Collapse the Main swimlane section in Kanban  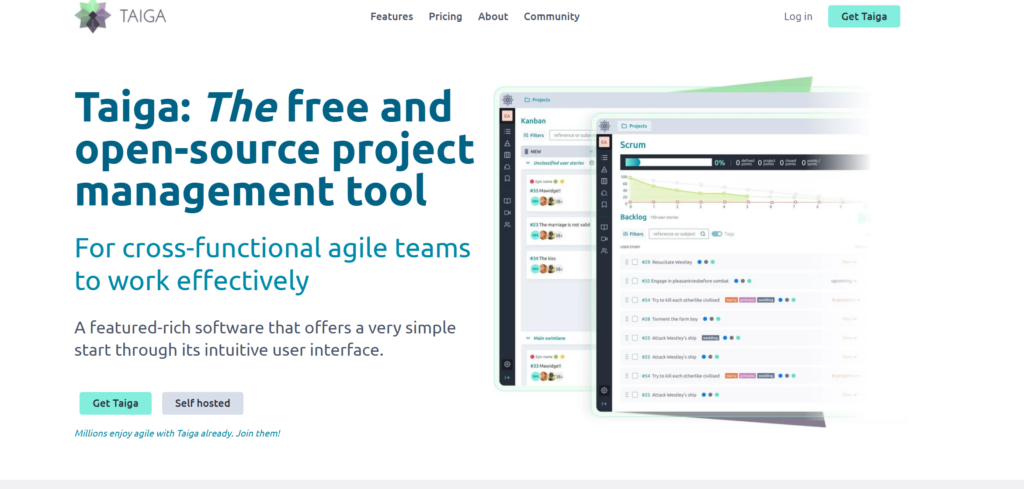tap(528, 340)
